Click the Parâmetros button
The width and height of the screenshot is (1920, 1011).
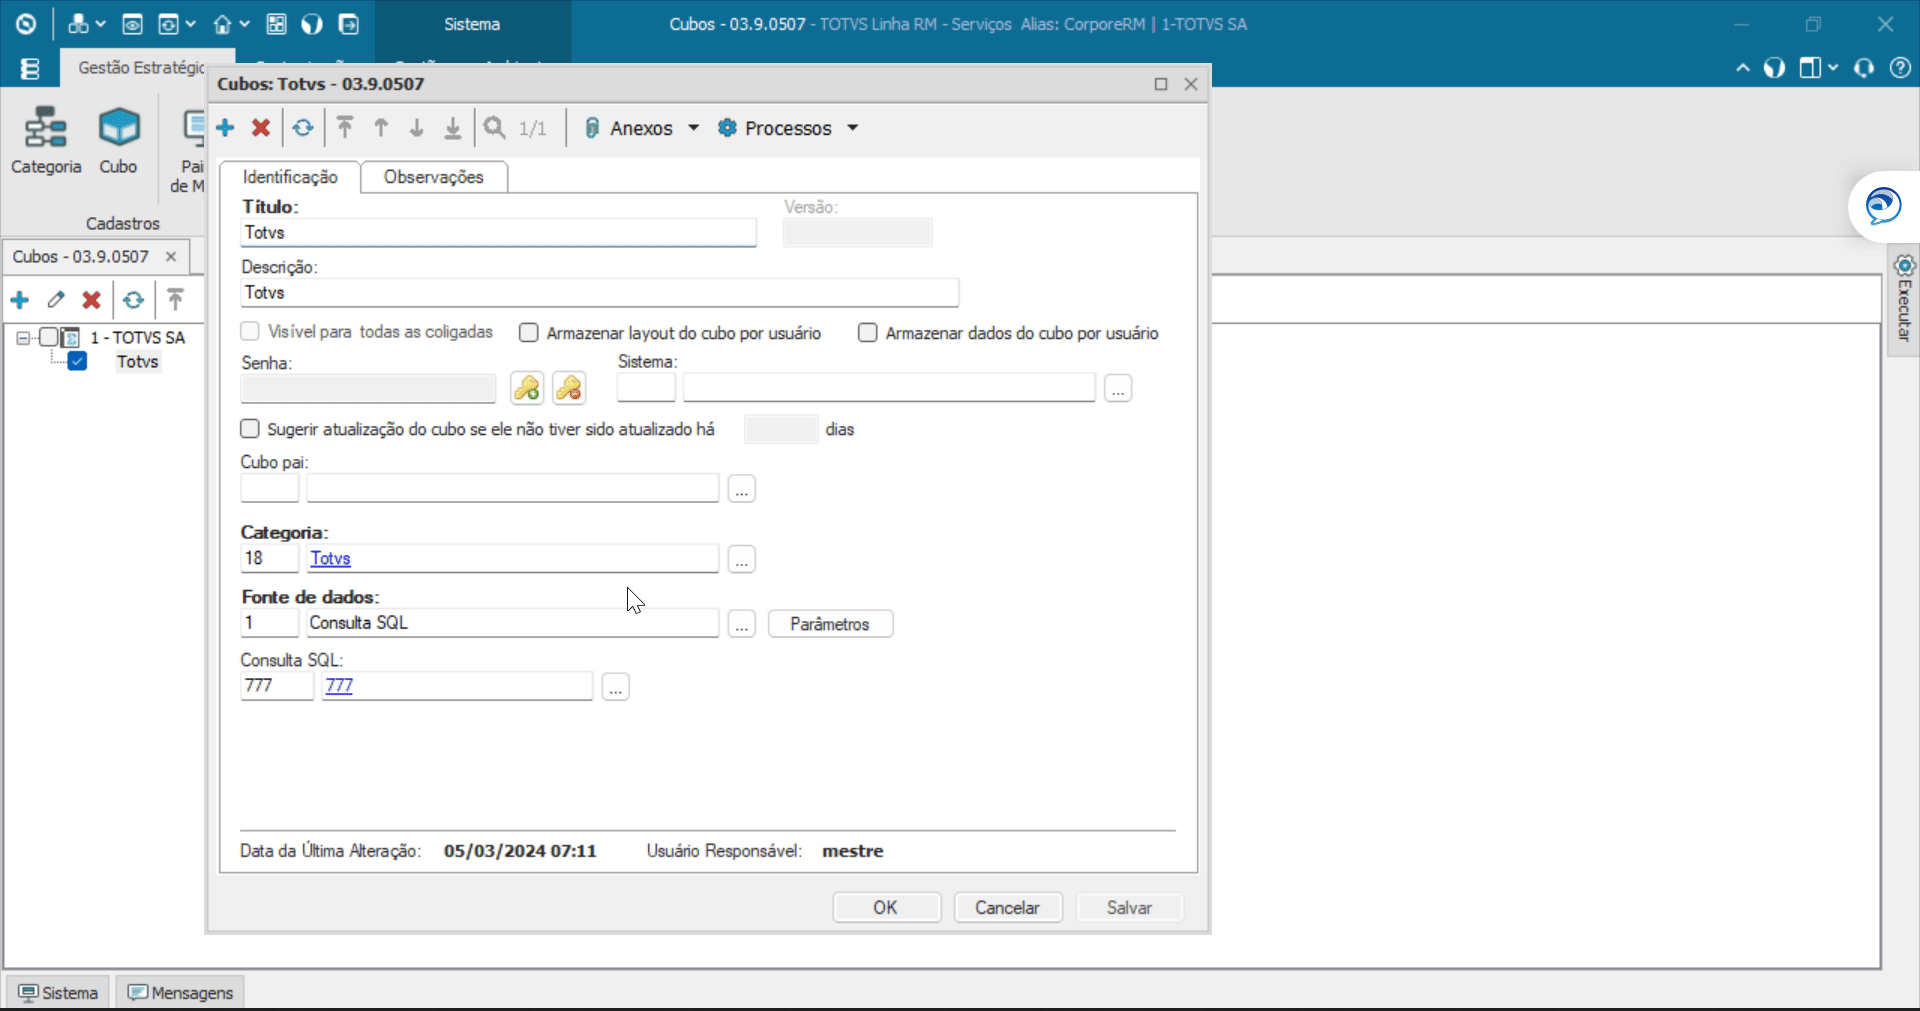pos(830,623)
